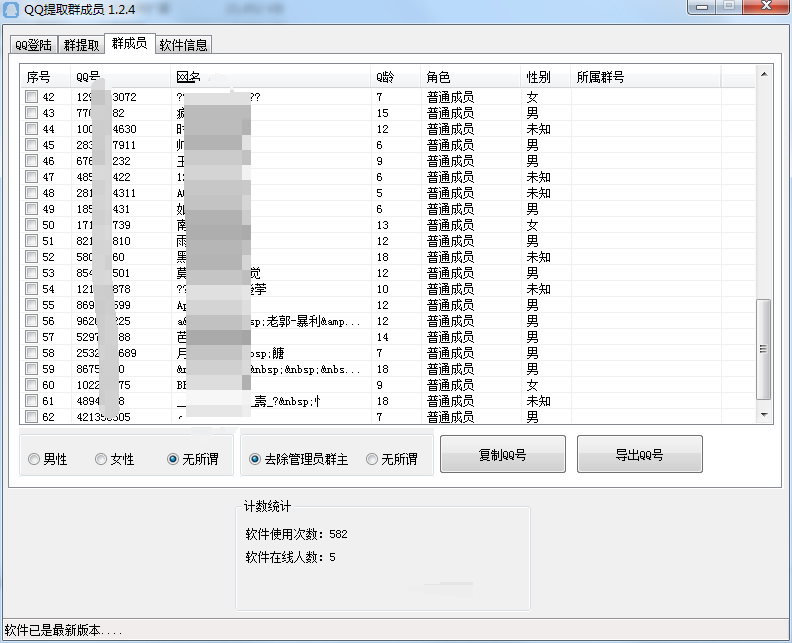Switch to the QQ登陆 tab
792x643 pixels.
click(33, 45)
